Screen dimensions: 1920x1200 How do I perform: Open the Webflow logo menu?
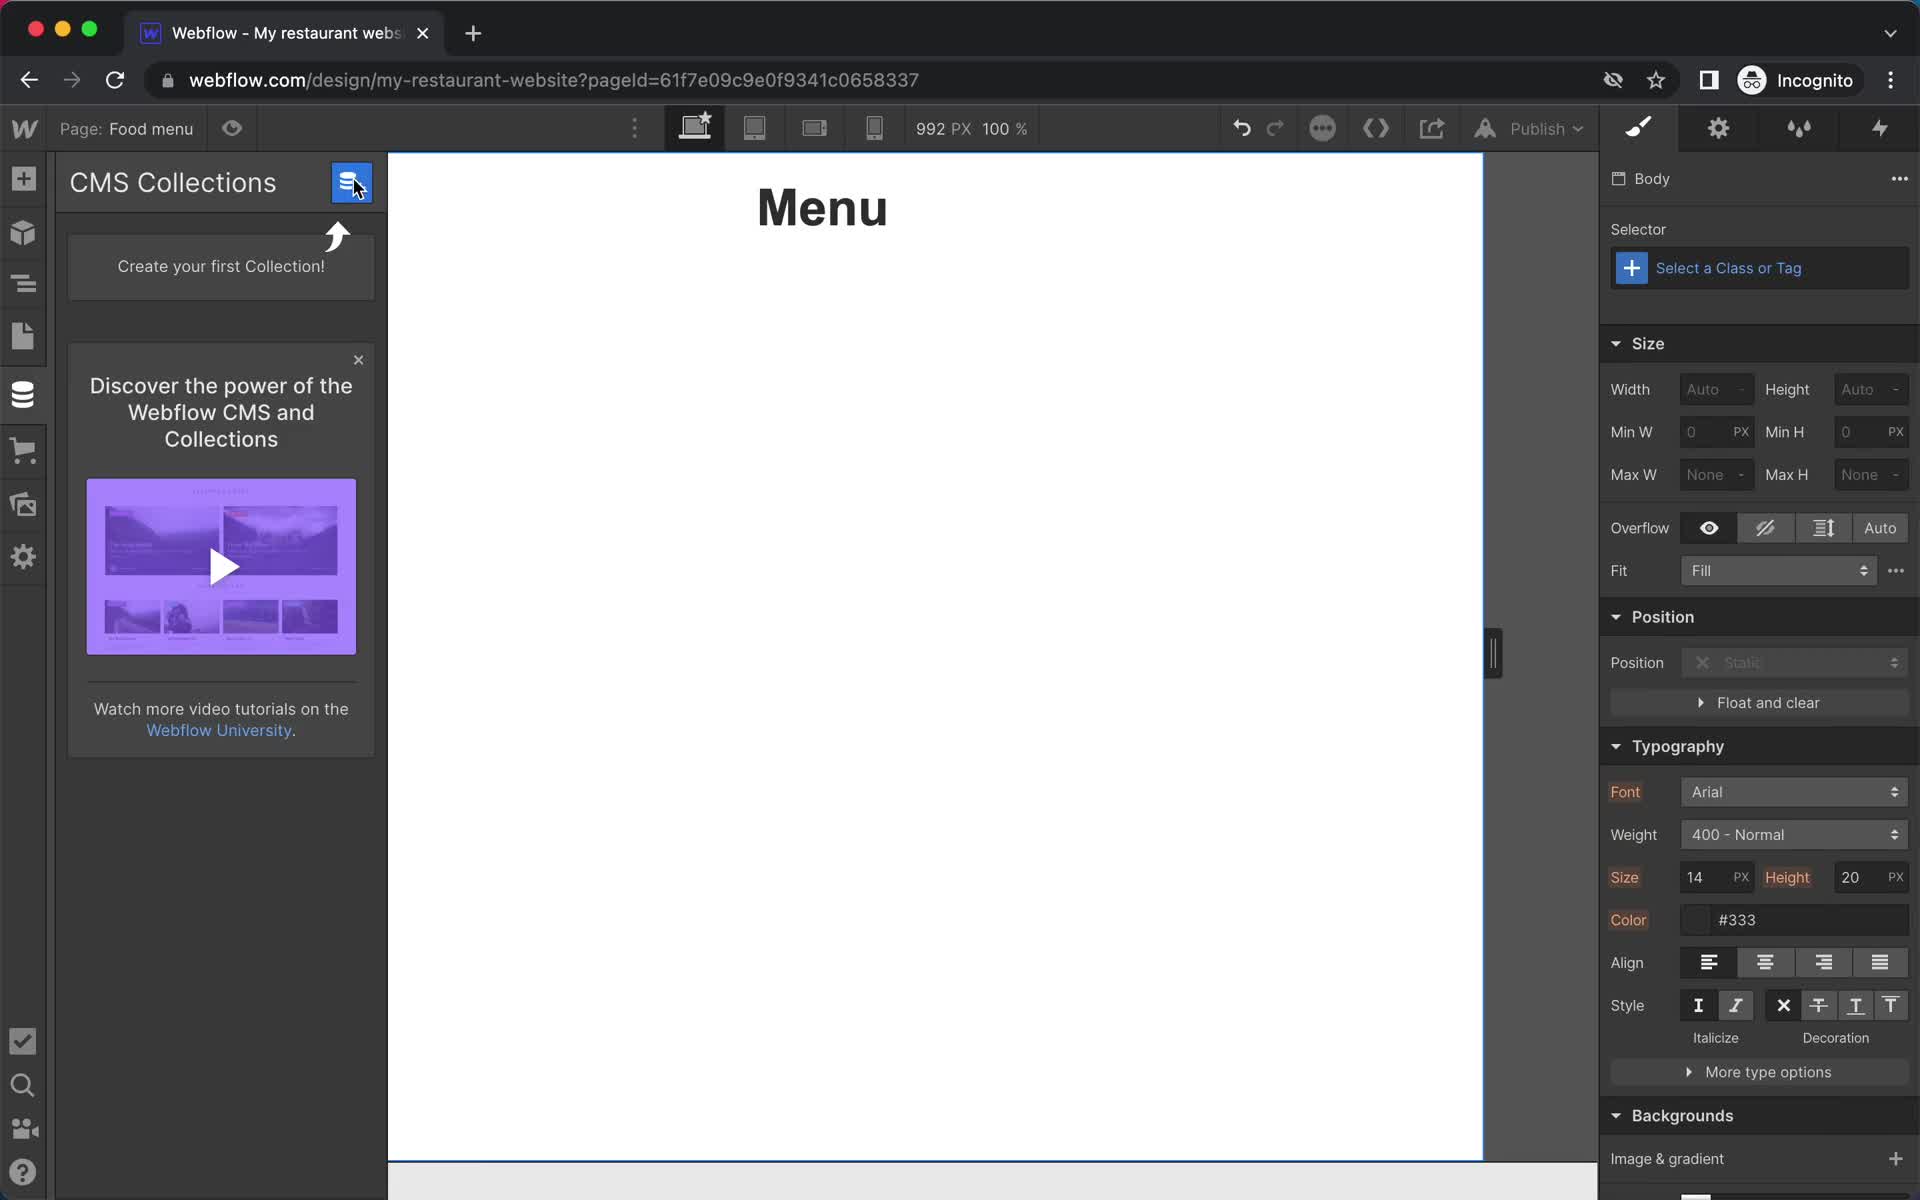[x=24, y=129]
